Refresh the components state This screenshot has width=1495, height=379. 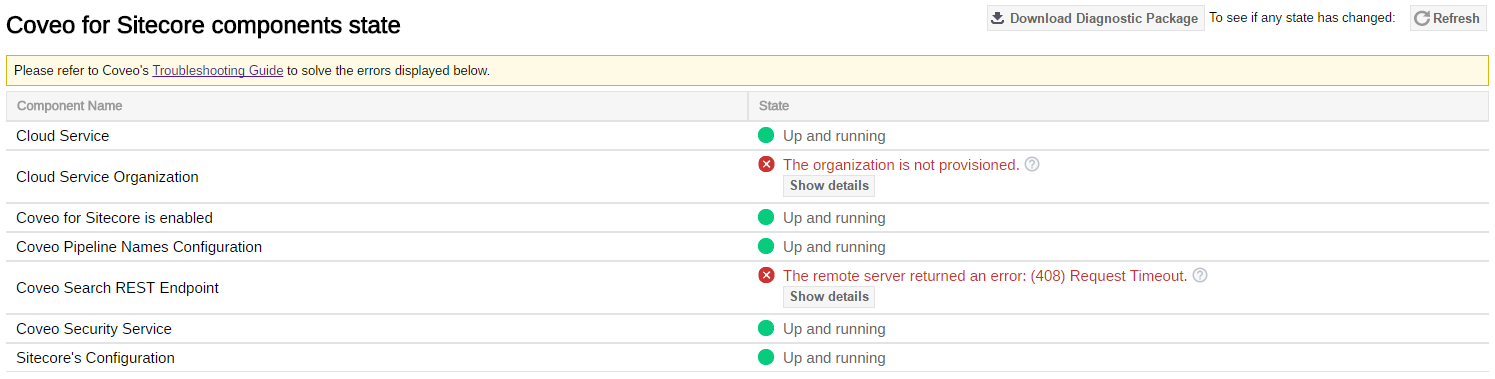(1448, 18)
